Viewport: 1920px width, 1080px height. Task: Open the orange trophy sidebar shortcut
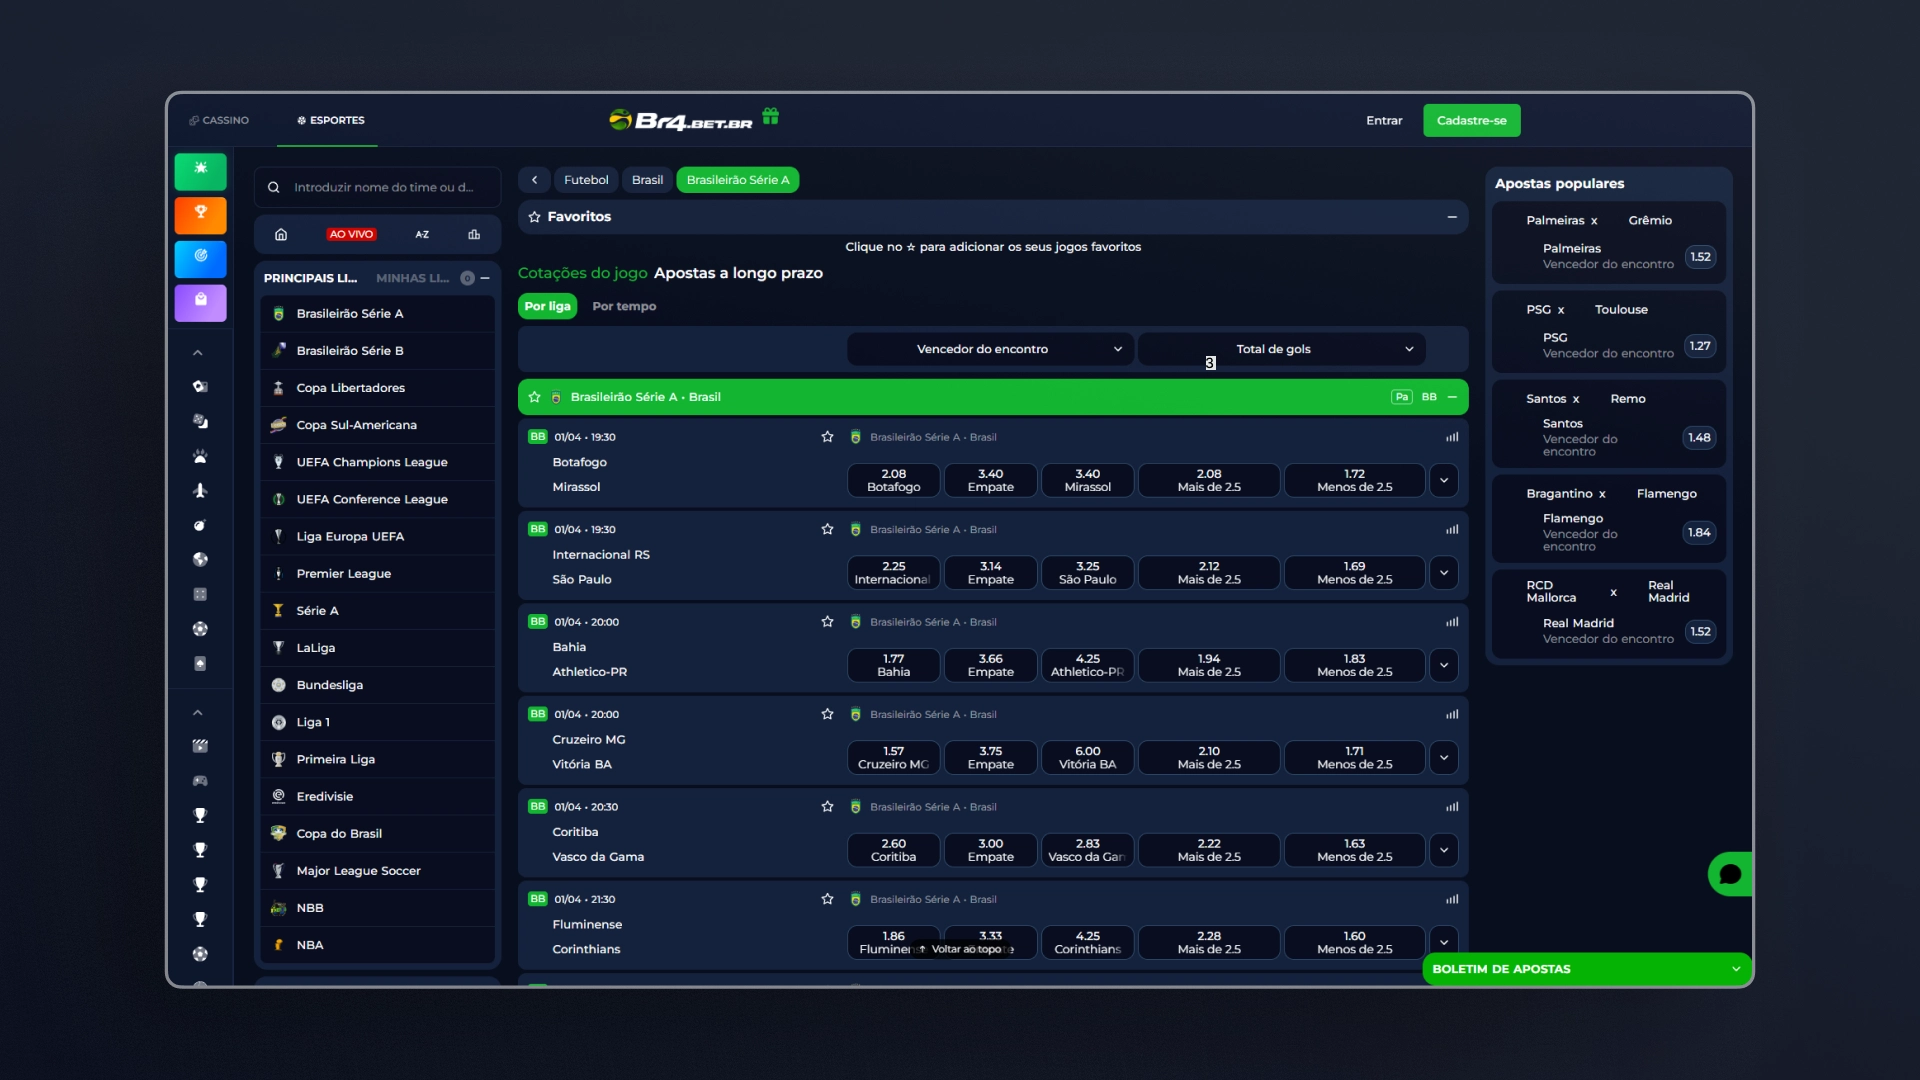[201, 215]
